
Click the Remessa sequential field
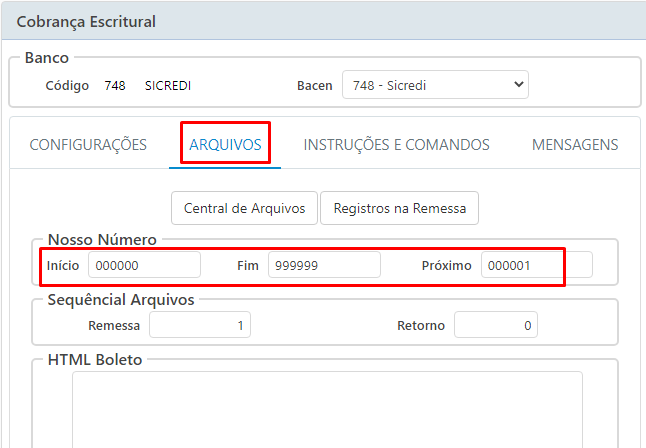click(200, 325)
